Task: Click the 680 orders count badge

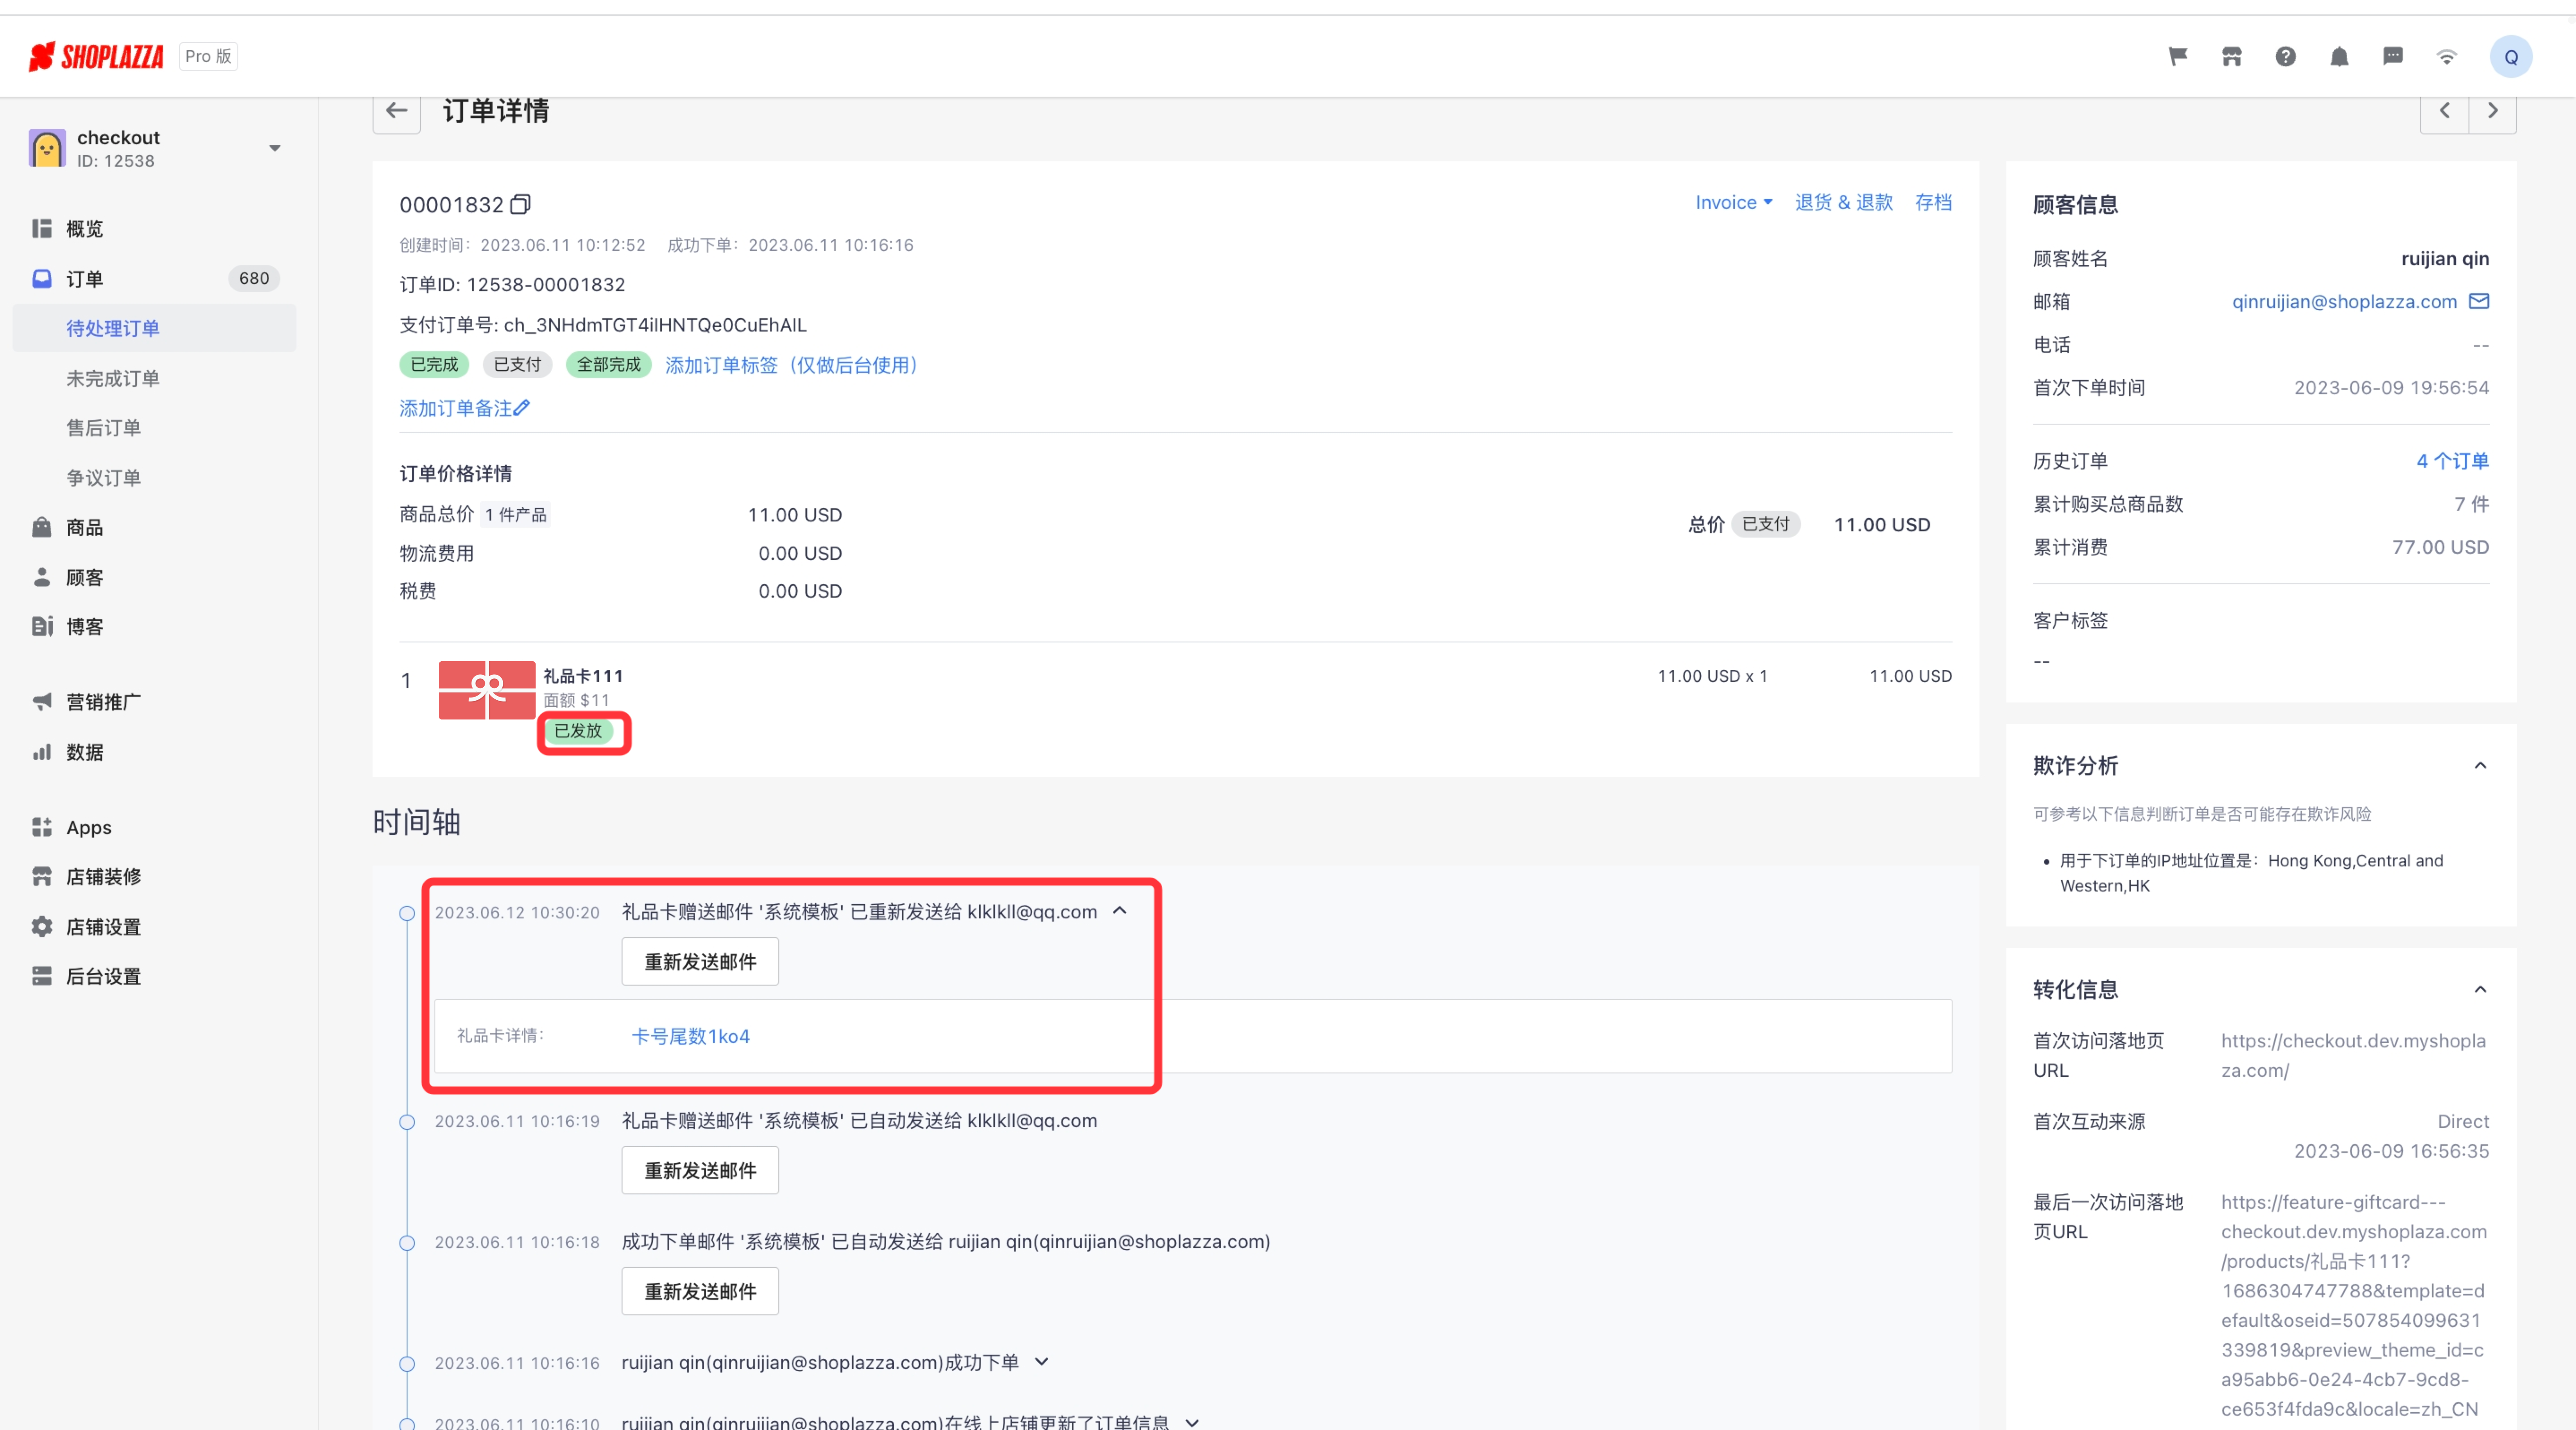Action: (x=254, y=278)
